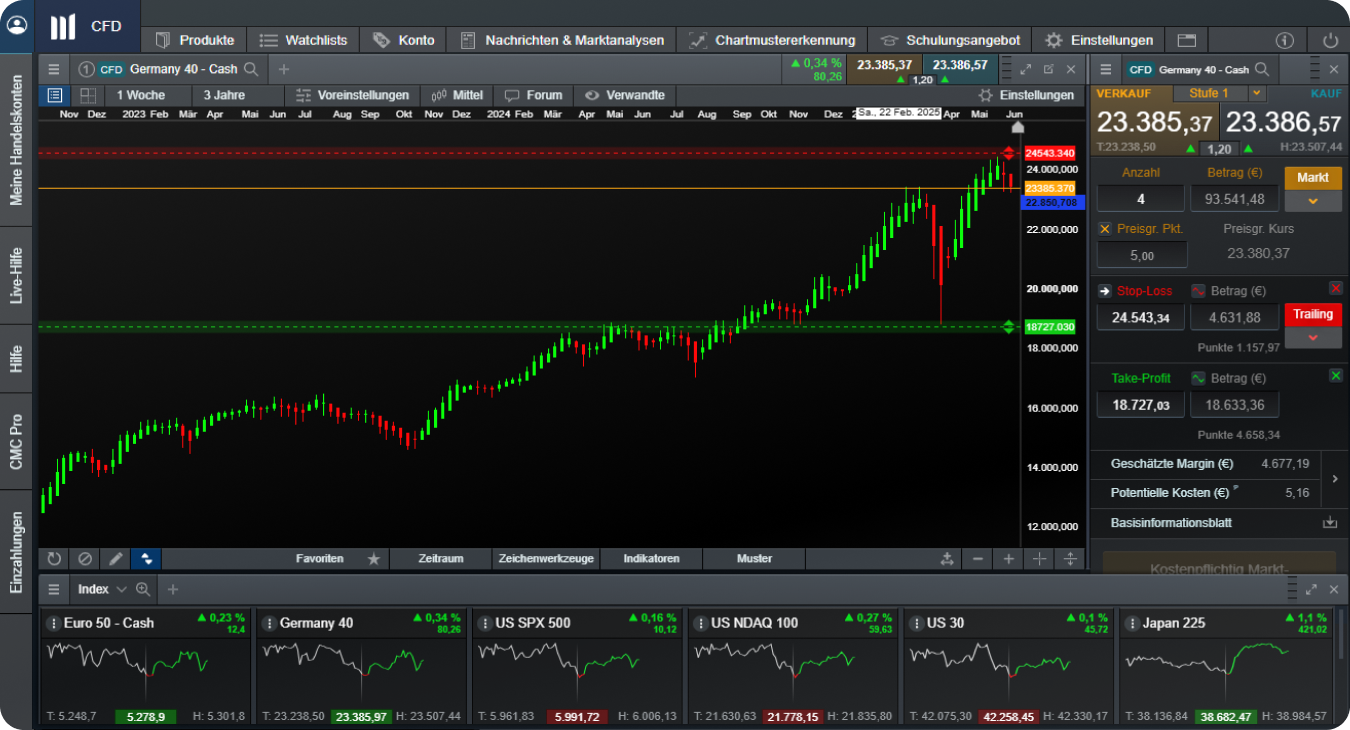1350x730 pixels.
Task: Expand the Trailing stop-loss dropdown
Action: (x=1312, y=338)
